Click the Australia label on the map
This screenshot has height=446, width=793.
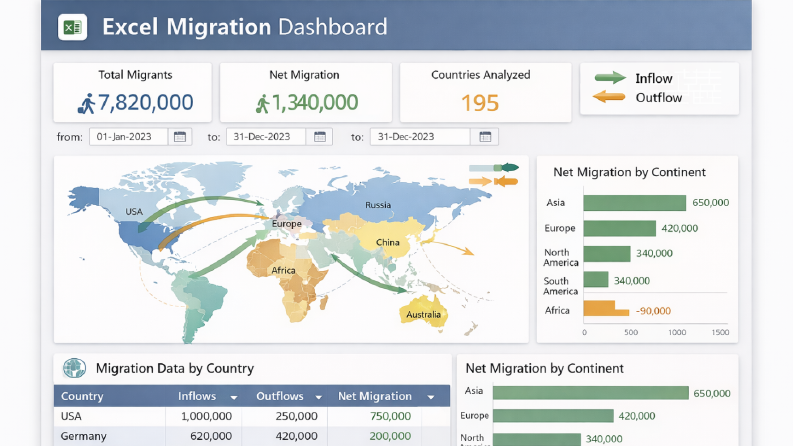423,314
